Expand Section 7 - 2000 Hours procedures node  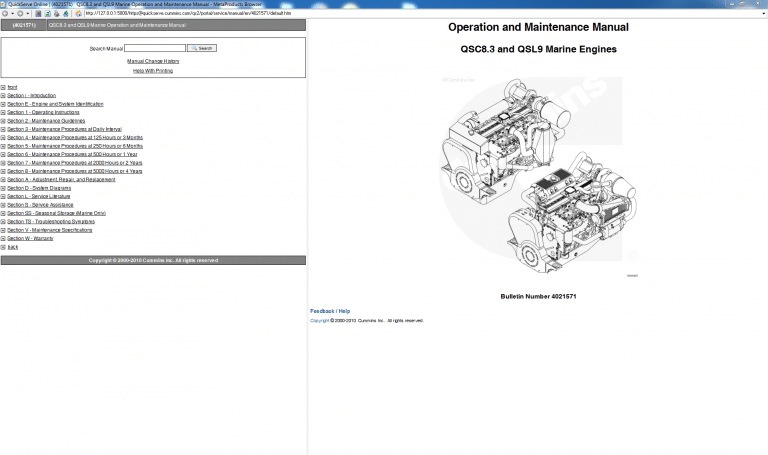click(x=3, y=163)
